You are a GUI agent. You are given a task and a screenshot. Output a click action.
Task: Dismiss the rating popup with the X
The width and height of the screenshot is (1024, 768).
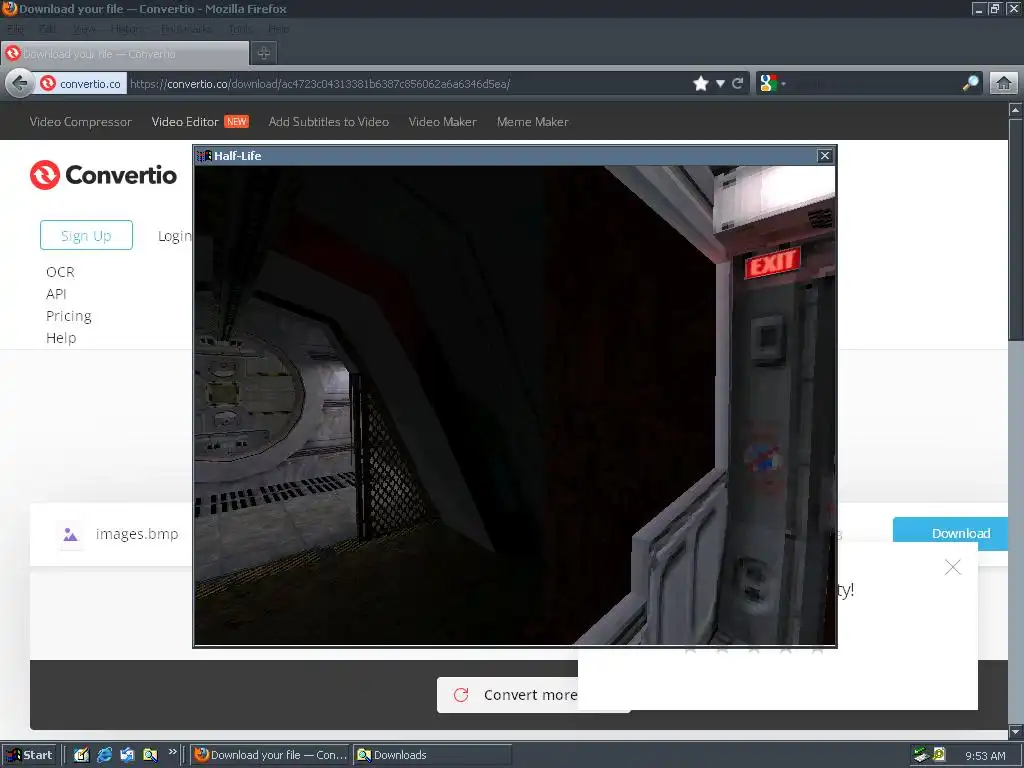[x=953, y=567]
